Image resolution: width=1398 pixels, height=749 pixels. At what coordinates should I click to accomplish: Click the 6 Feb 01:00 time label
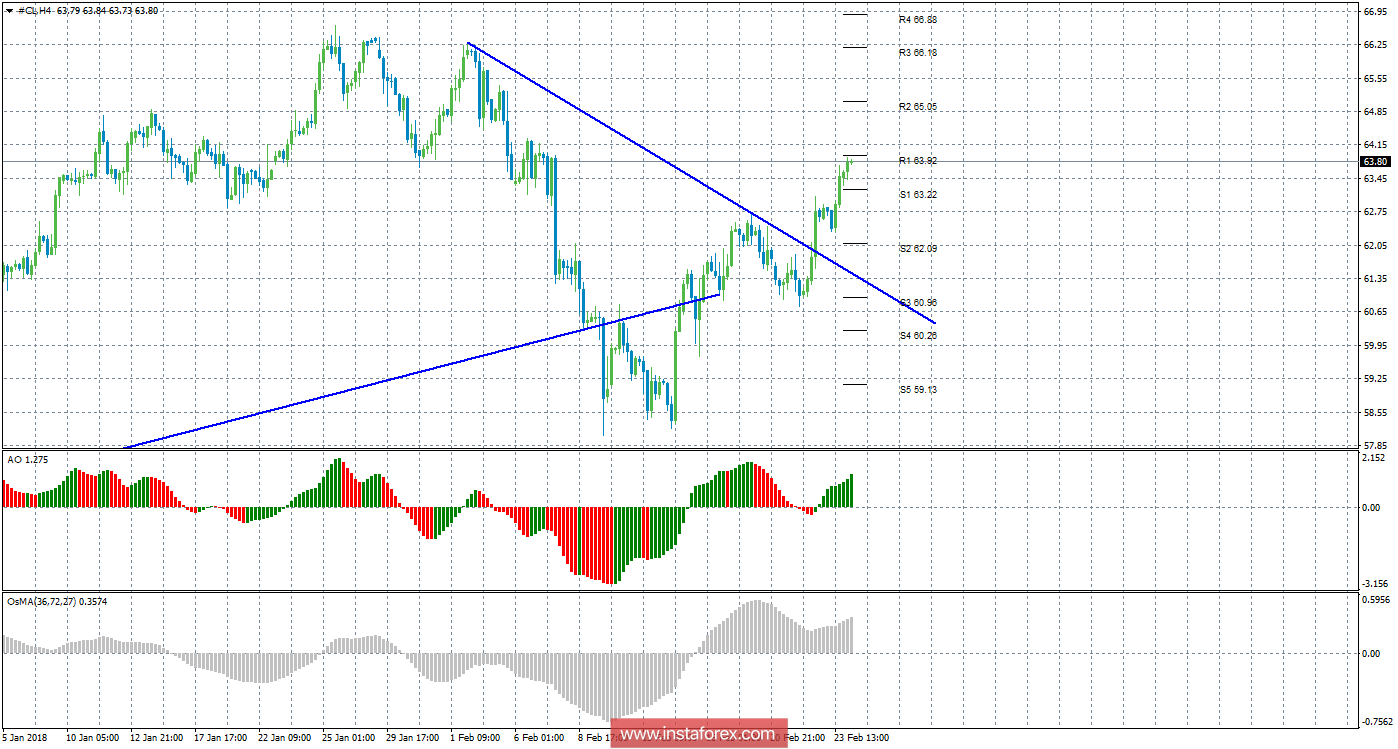pos(539,738)
